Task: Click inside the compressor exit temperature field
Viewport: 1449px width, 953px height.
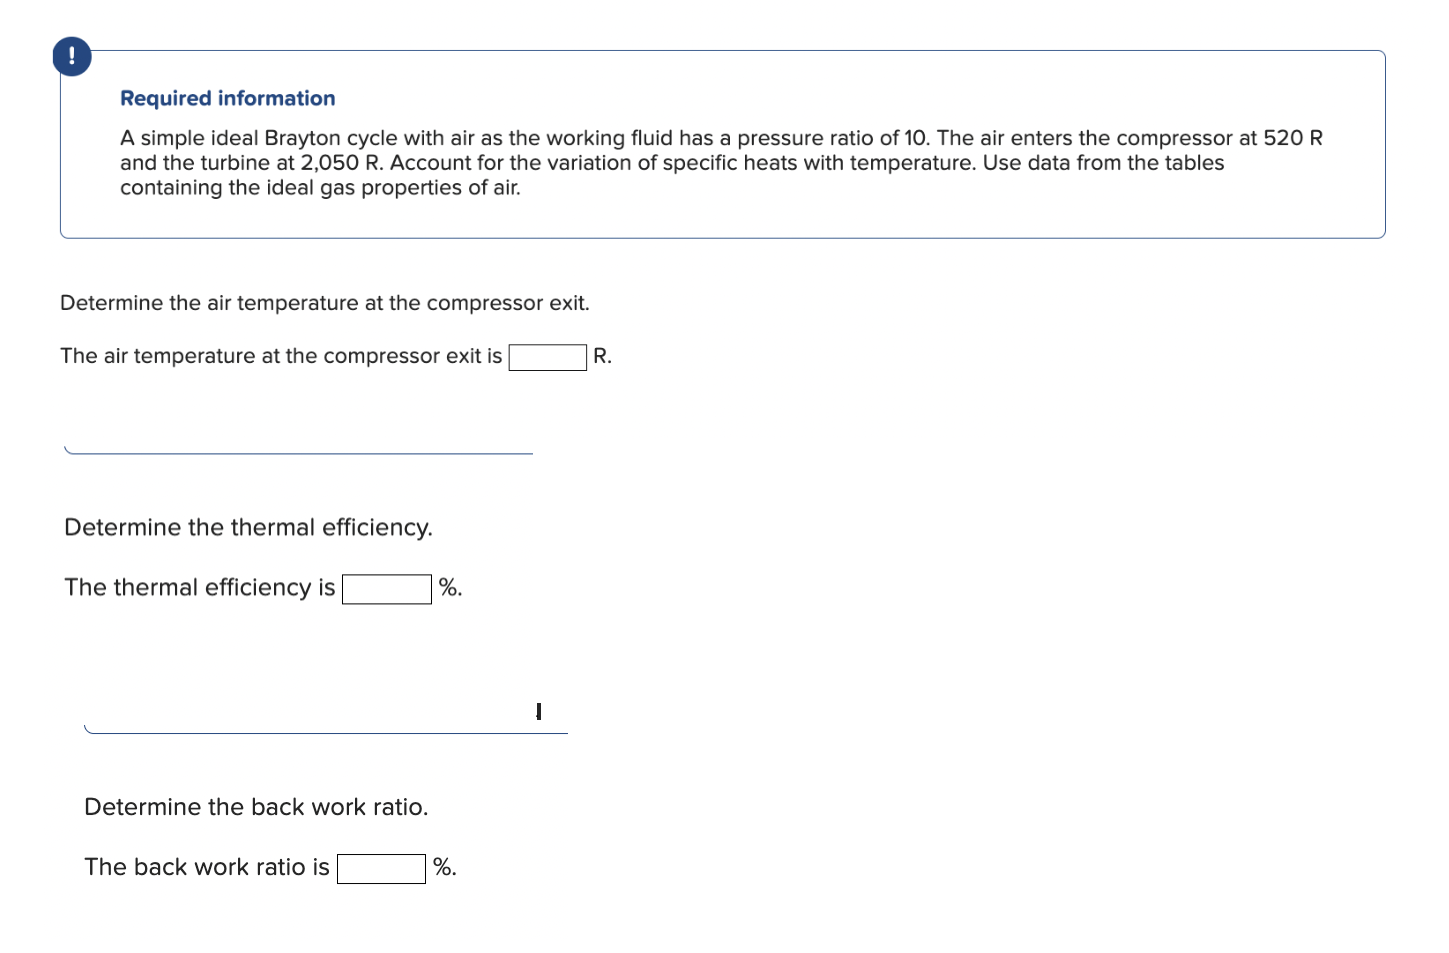Action: [547, 356]
